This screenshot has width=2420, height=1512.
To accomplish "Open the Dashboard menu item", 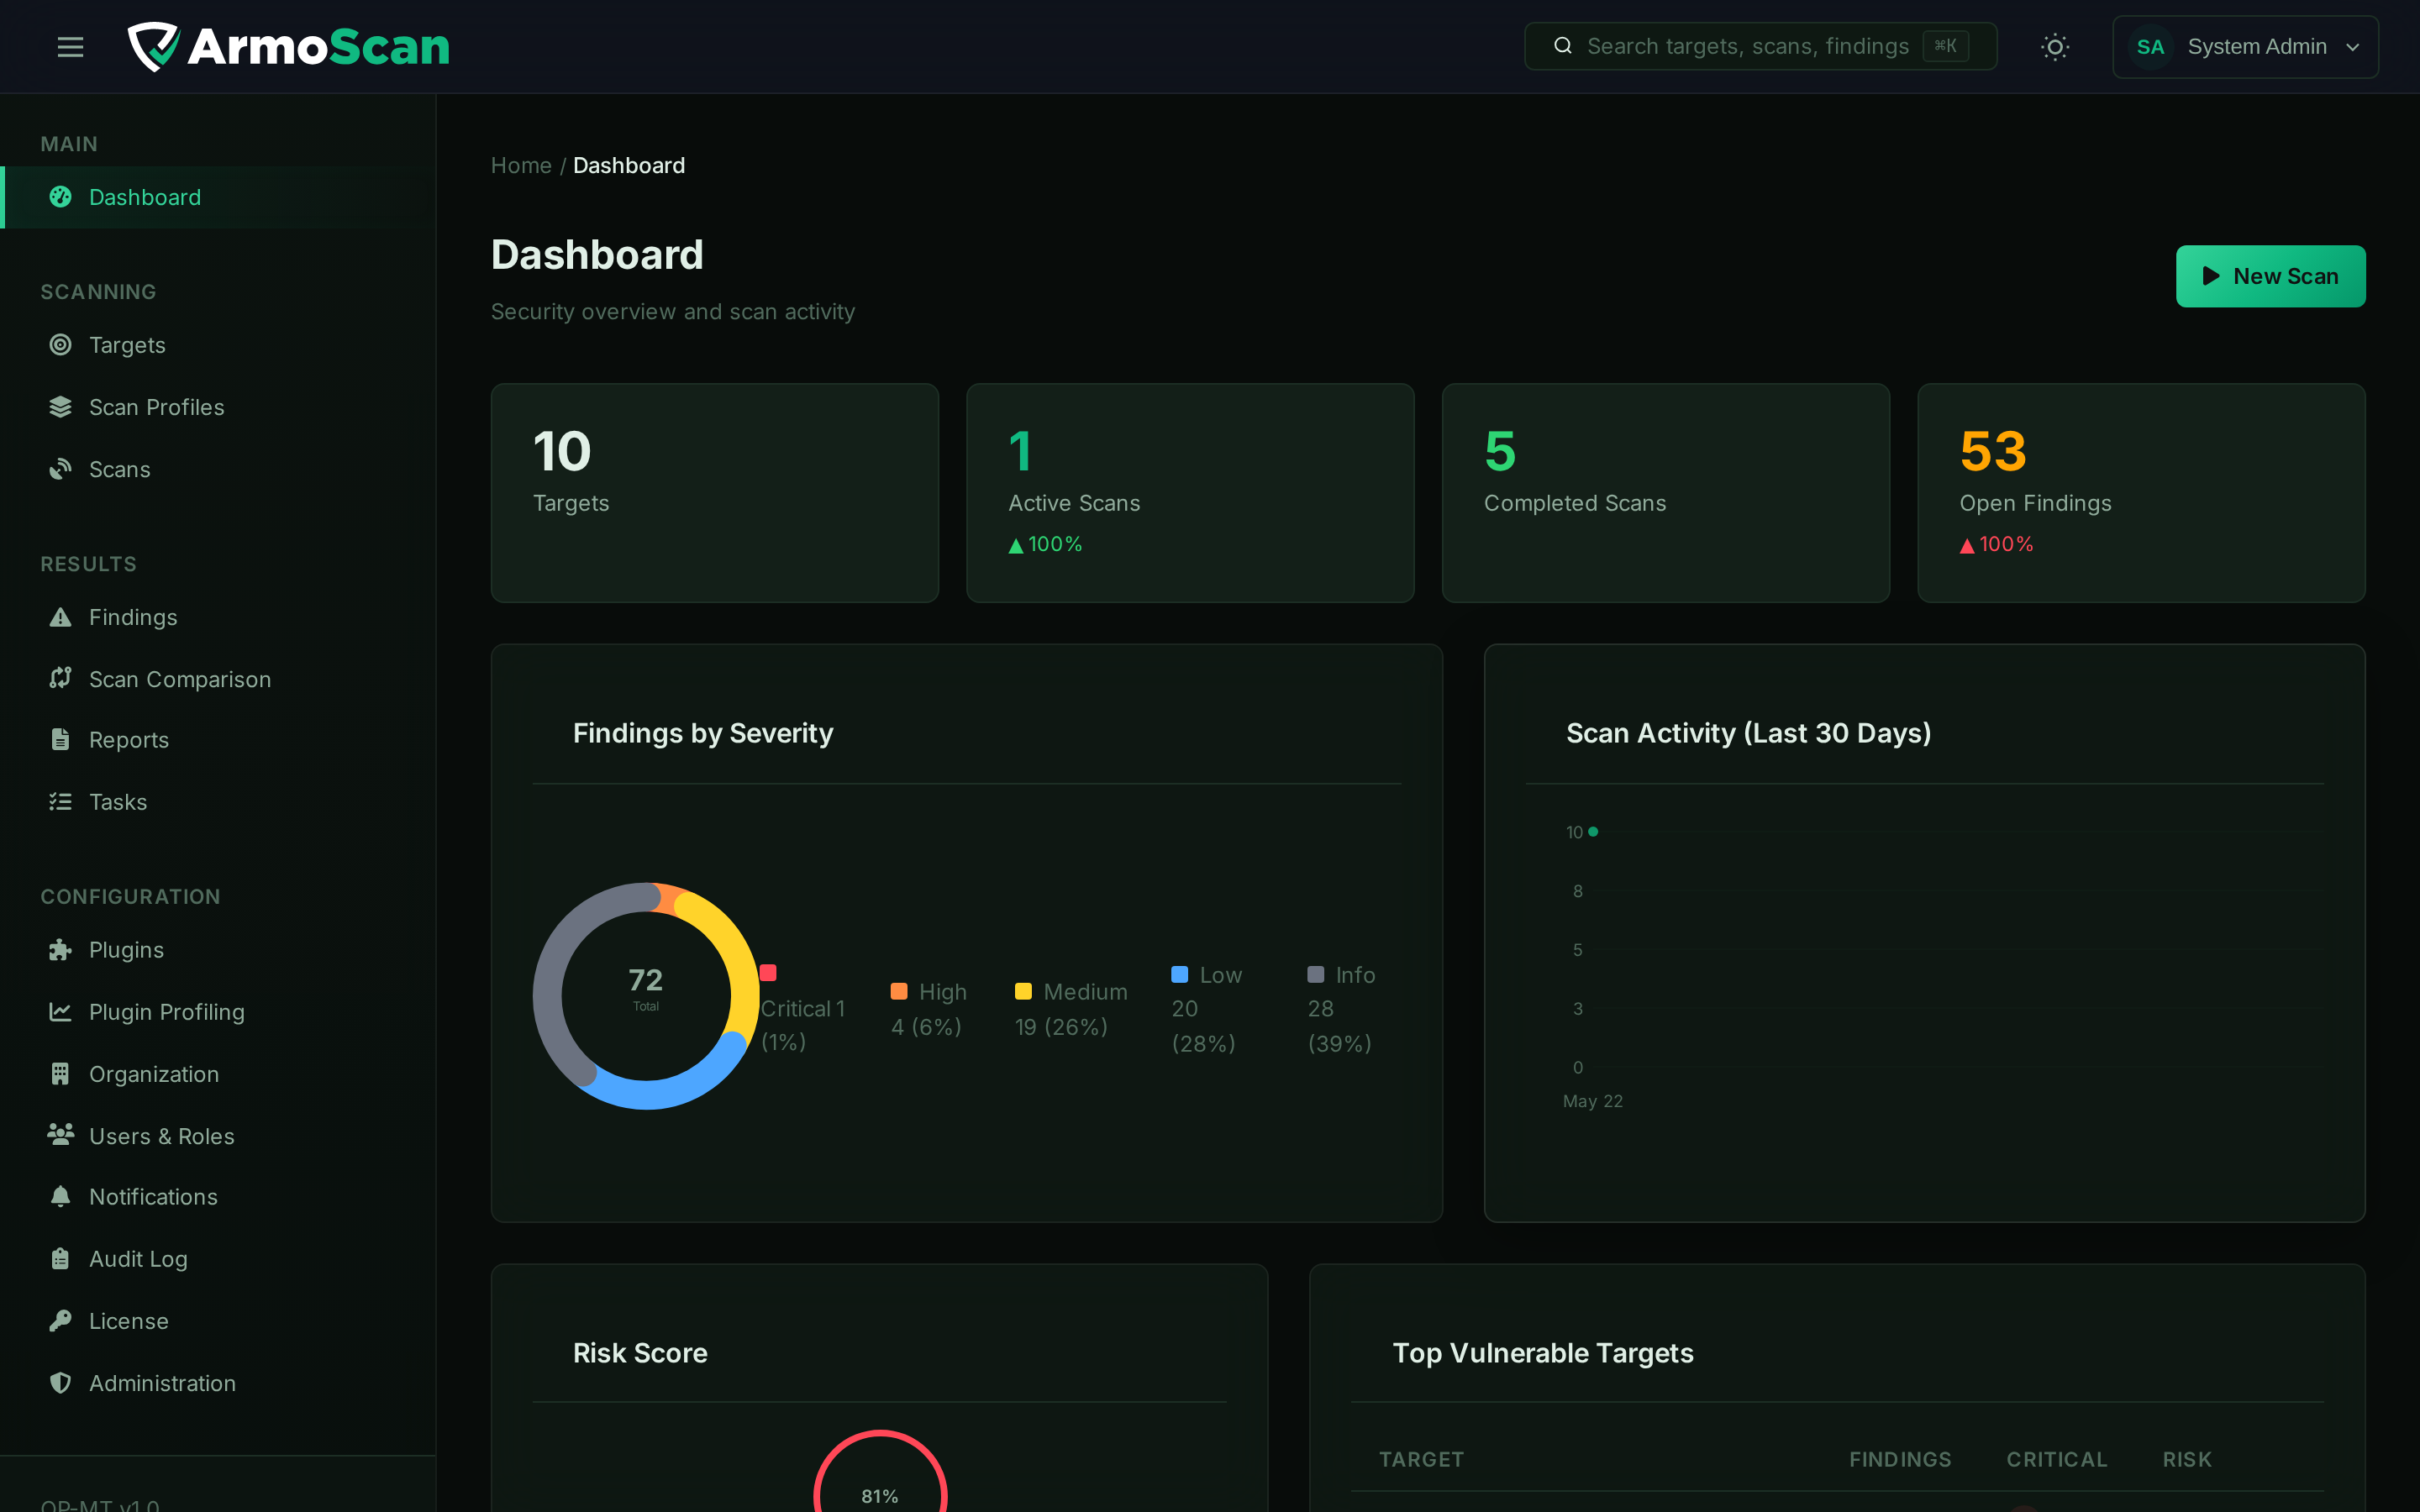I will point(218,197).
